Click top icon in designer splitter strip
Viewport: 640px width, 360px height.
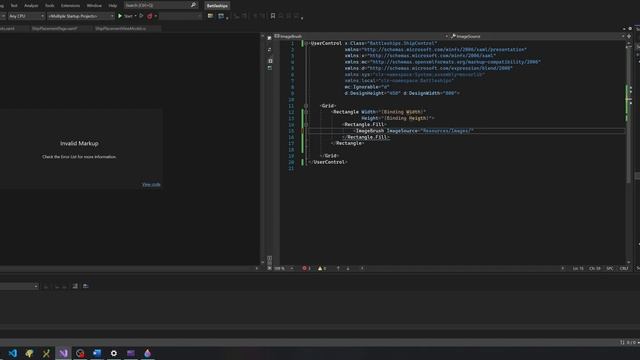pyautogui.click(x=269, y=38)
